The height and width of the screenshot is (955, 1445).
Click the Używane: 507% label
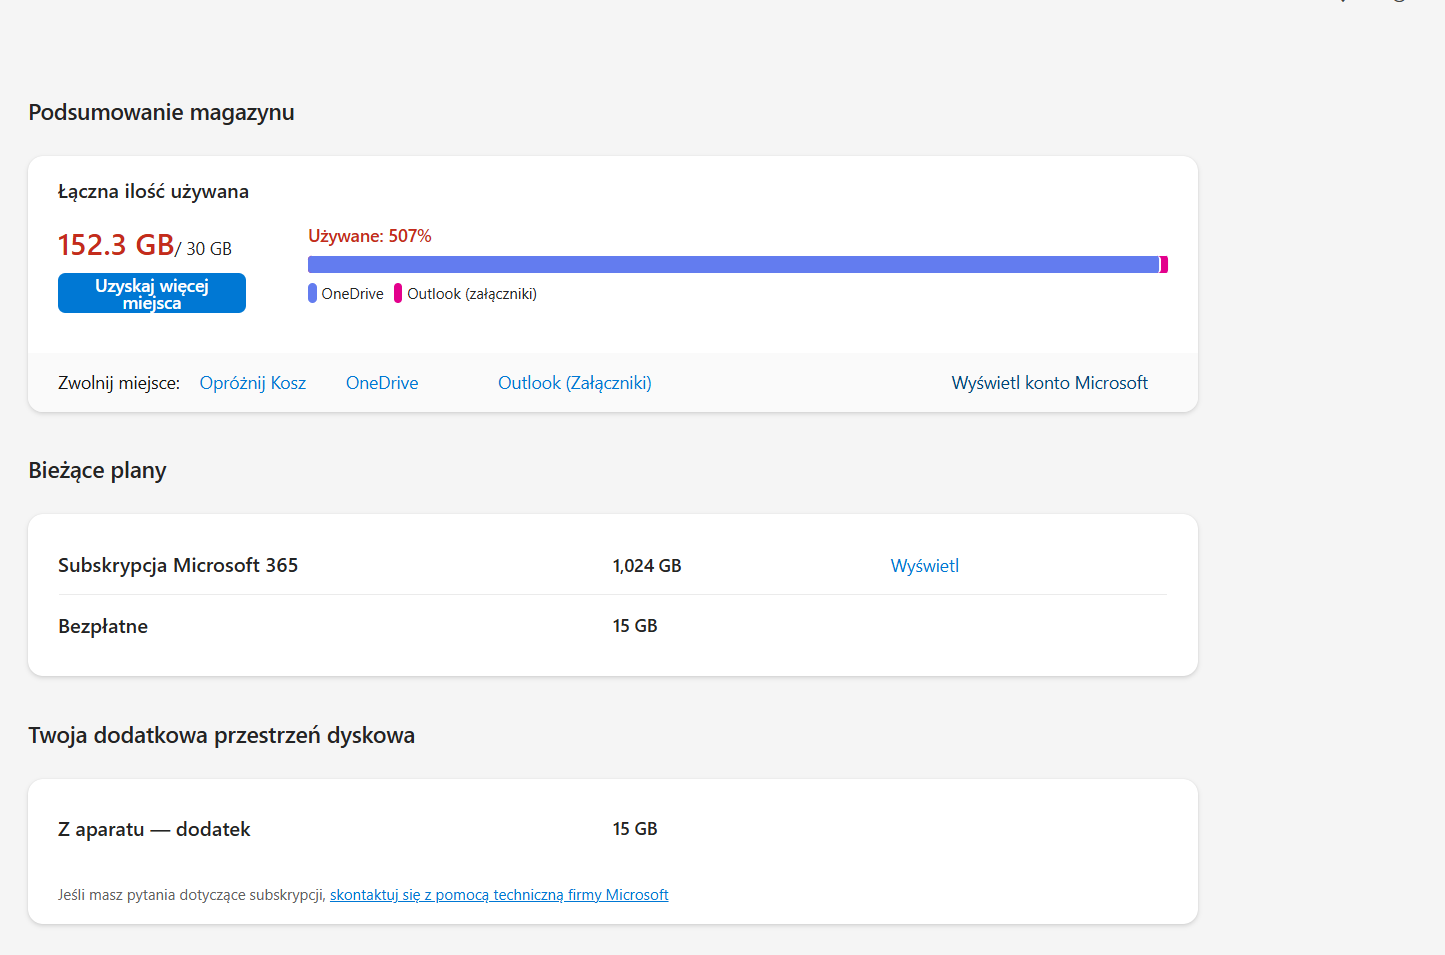pyautogui.click(x=370, y=236)
